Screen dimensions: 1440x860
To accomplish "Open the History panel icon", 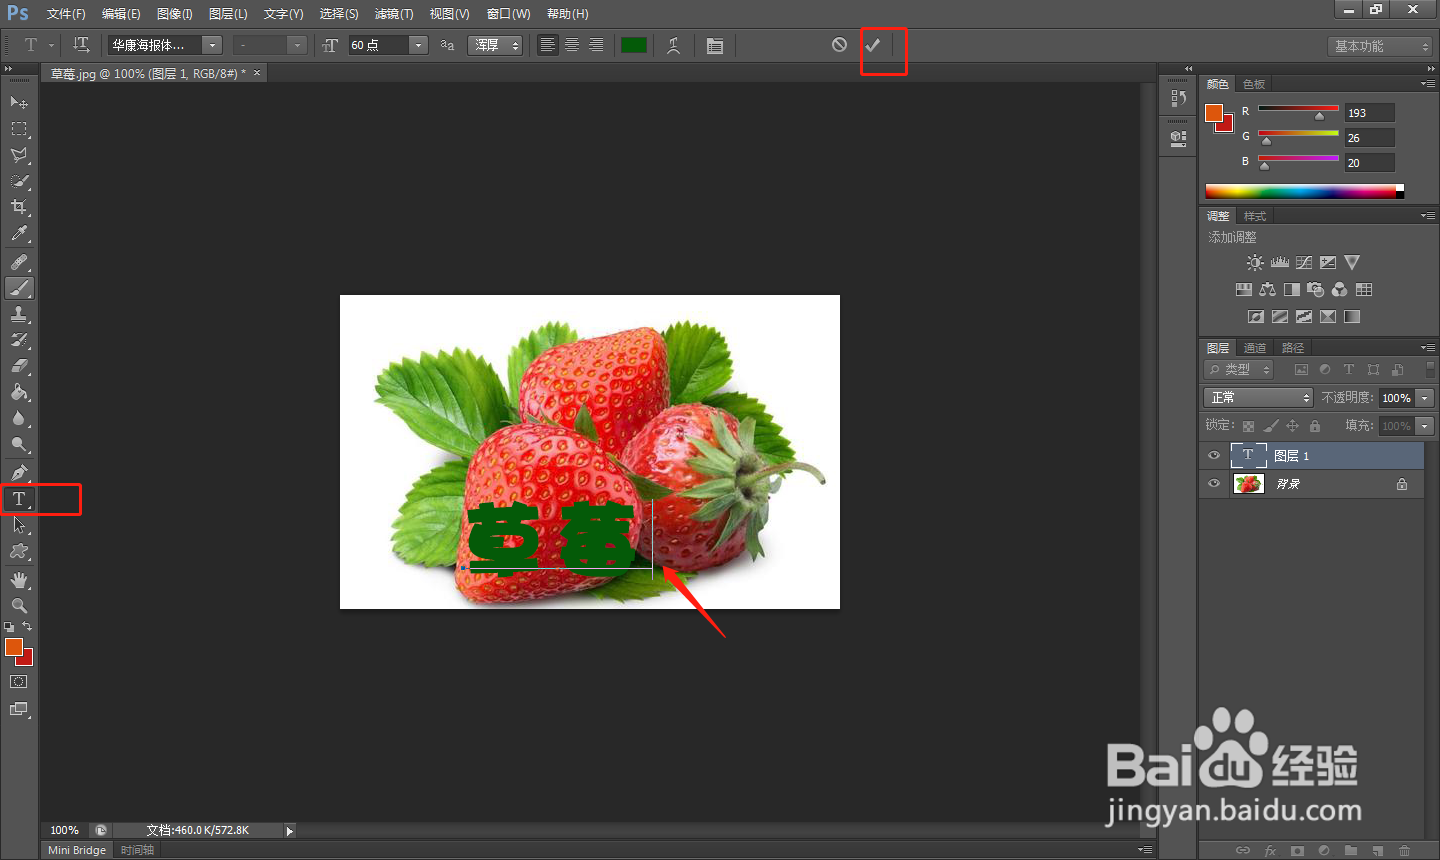I will 1178,99.
